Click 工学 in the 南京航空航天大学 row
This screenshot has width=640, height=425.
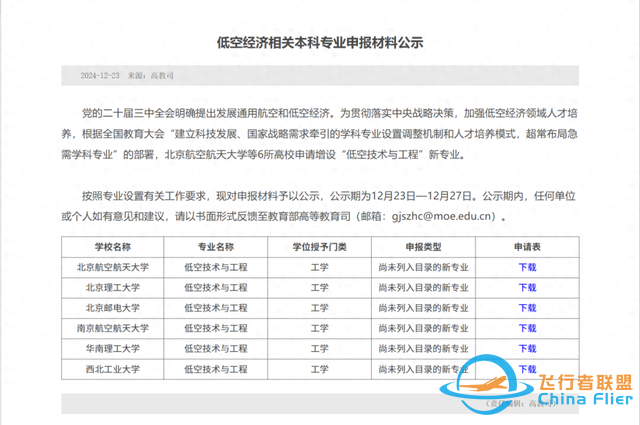320,329
